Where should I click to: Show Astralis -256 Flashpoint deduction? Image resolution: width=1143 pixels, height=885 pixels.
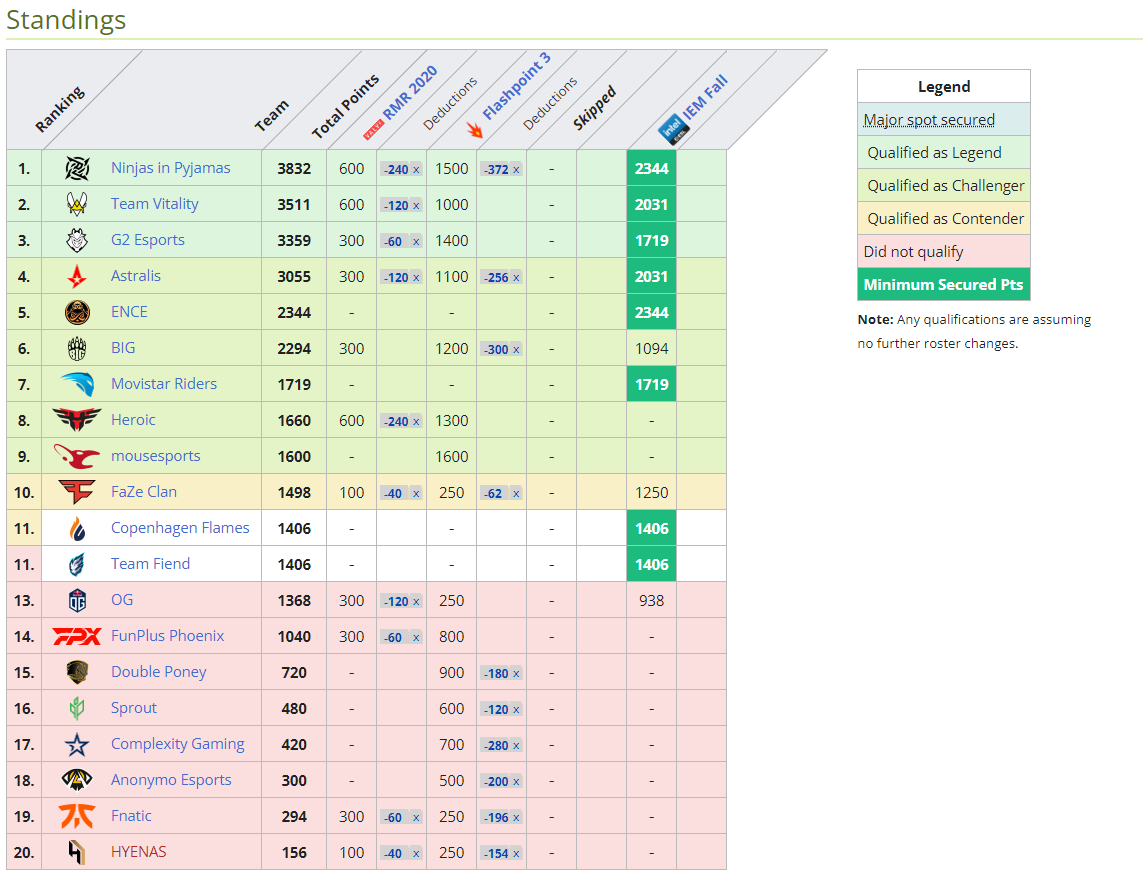502,277
